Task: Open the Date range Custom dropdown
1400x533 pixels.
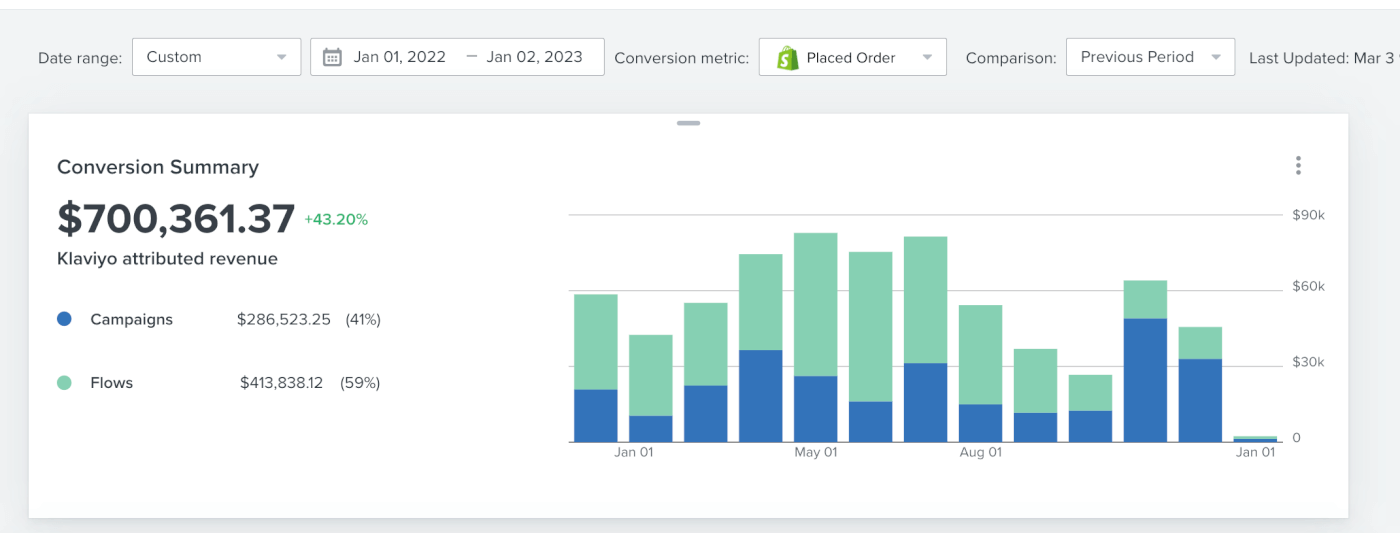Action: point(216,57)
